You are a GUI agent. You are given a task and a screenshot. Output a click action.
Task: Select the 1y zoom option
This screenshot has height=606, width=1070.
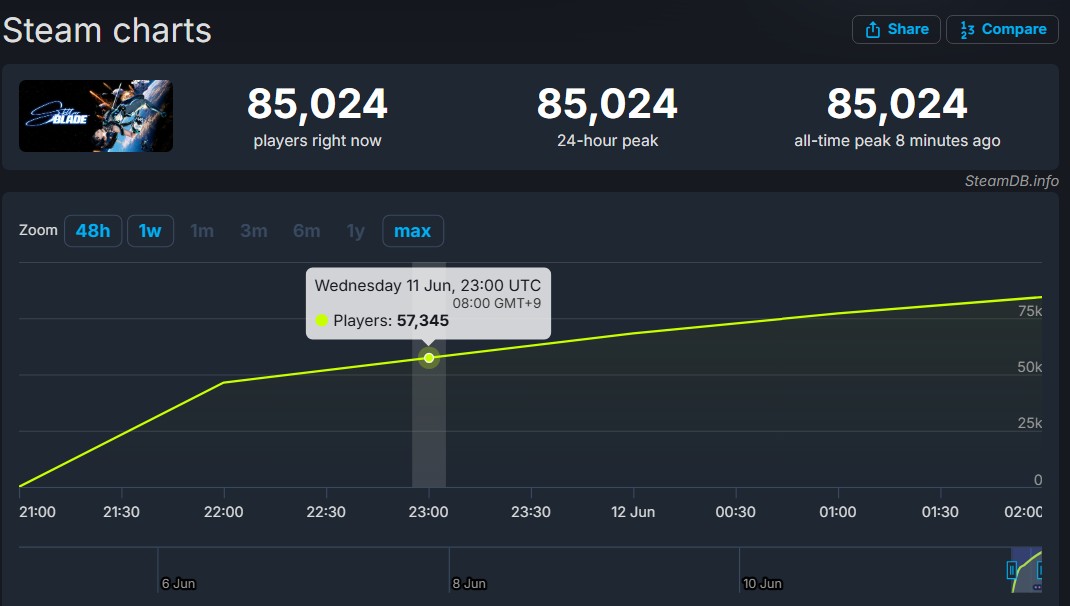pyautogui.click(x=356, y=231)
